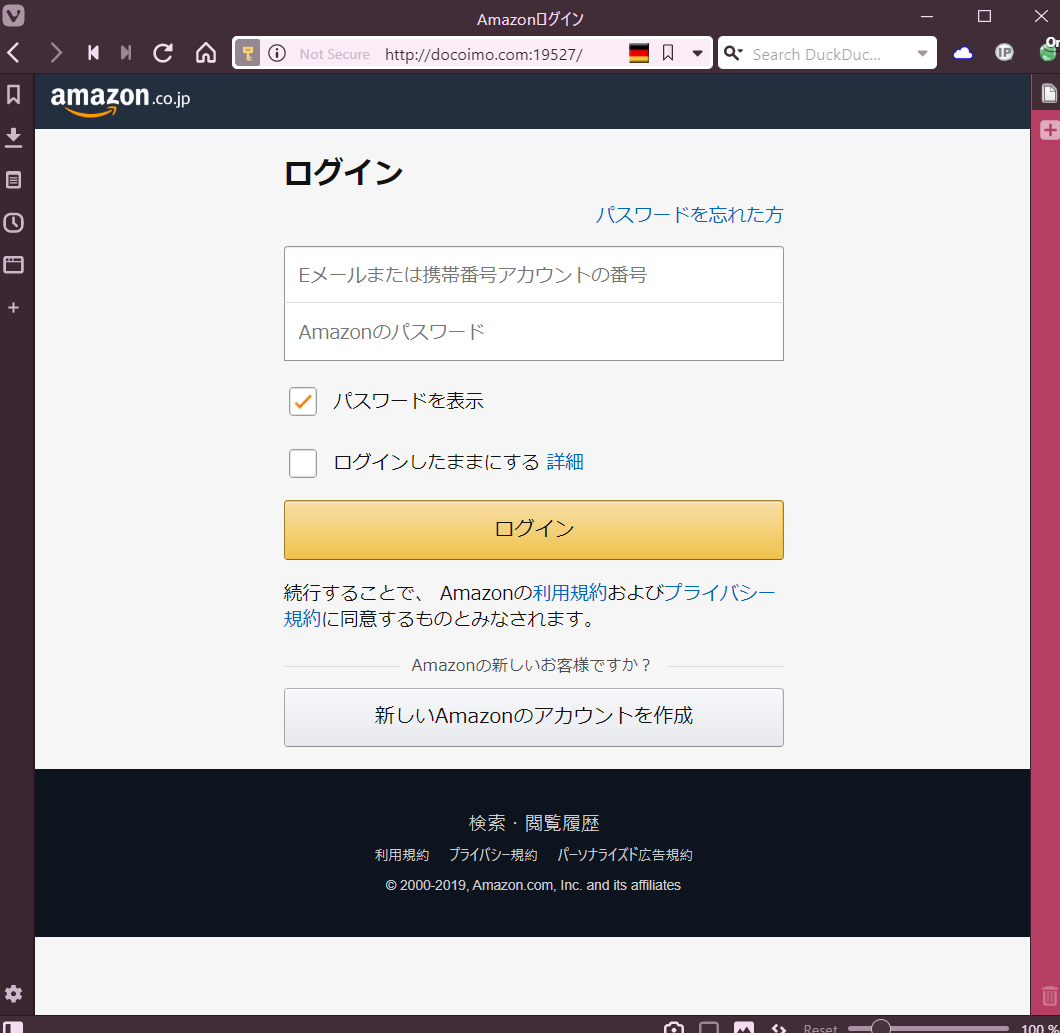1060x1033 pixels.
Task: Click the © 2000-2019, Amazon.com copyright text
Action: (x=533, y=885)
